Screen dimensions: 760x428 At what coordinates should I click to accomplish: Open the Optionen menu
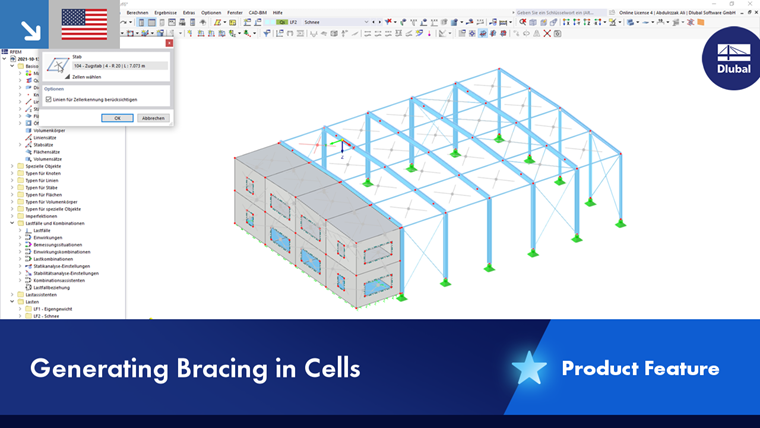211,13
